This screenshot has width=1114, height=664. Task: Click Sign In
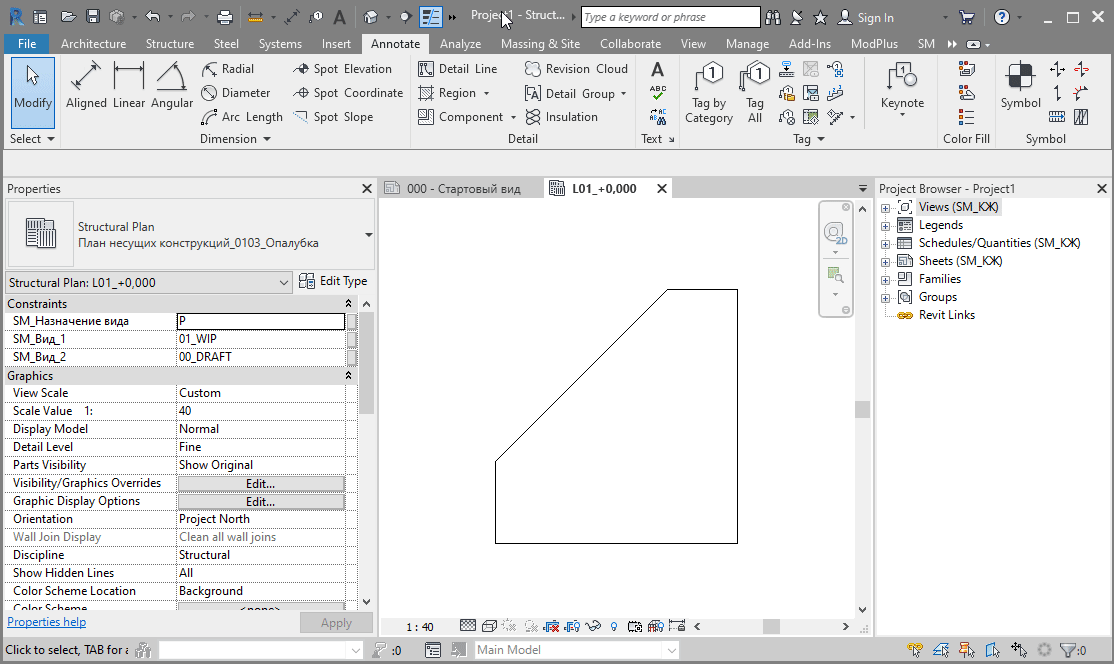[x=866, y=18]
